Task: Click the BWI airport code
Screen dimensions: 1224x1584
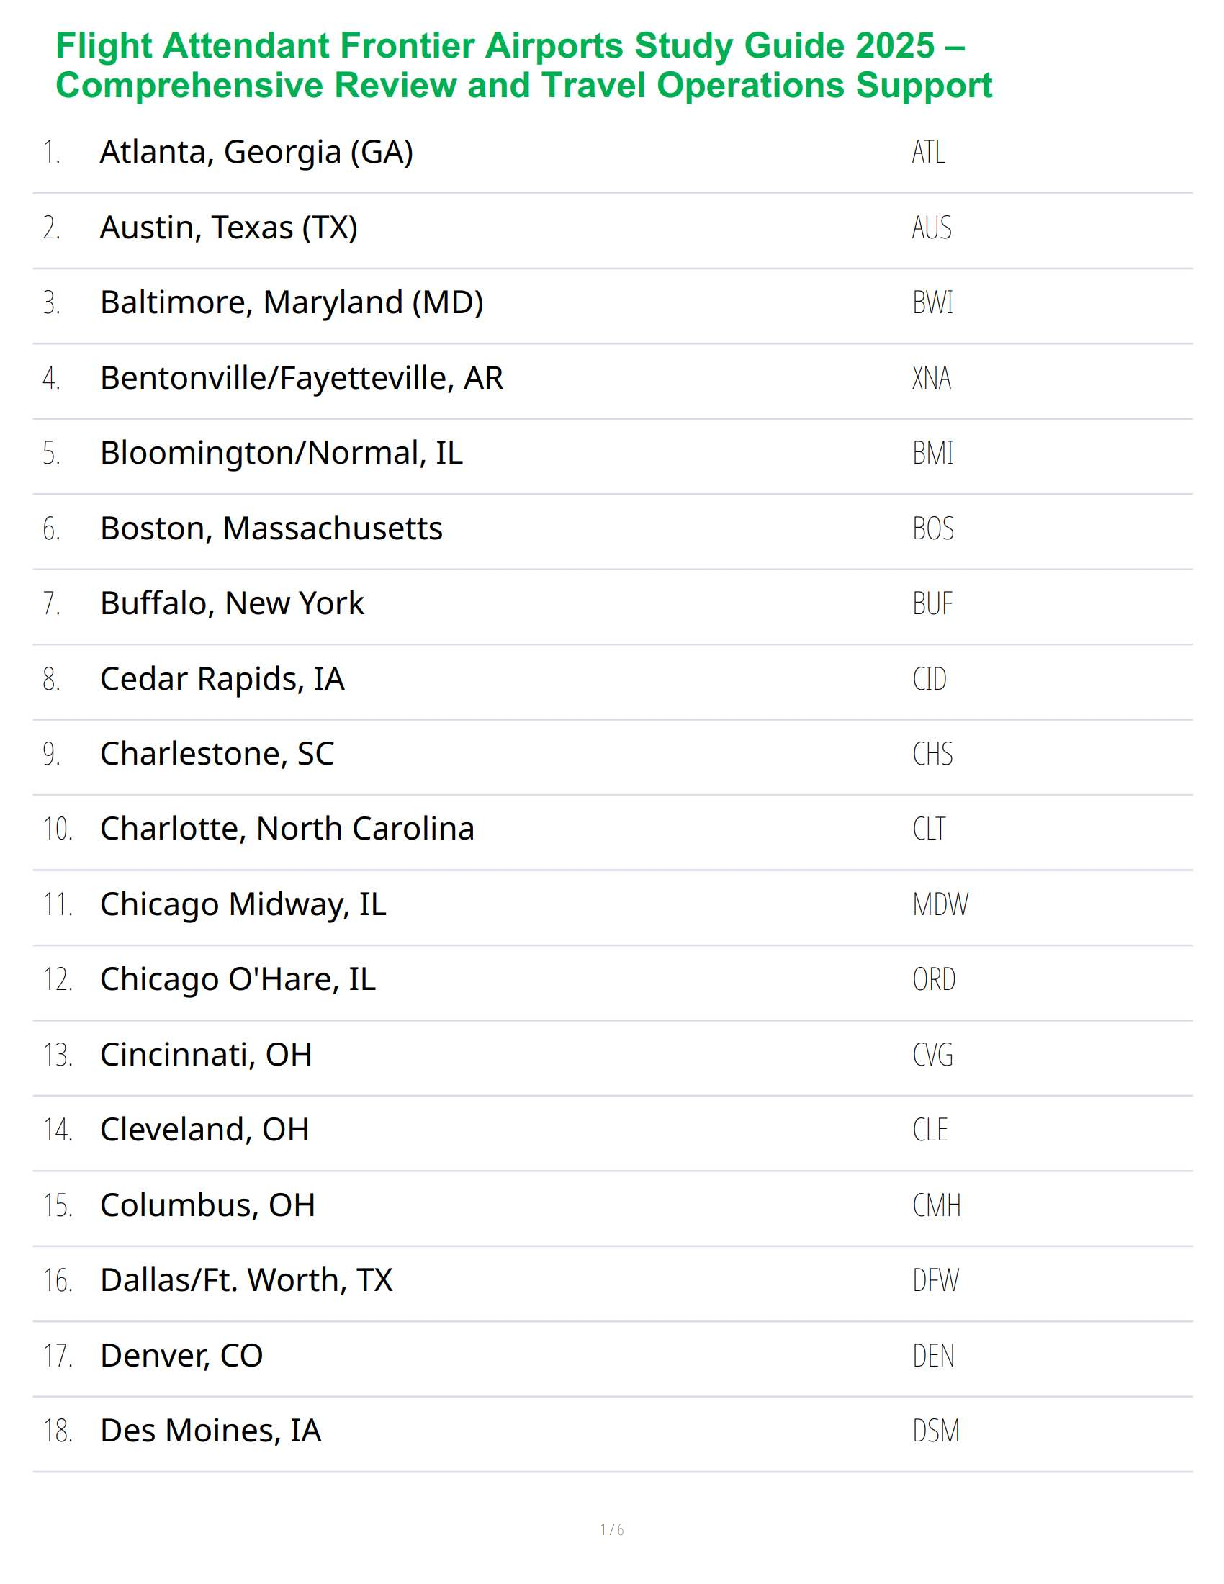Action: pos(932,303)
